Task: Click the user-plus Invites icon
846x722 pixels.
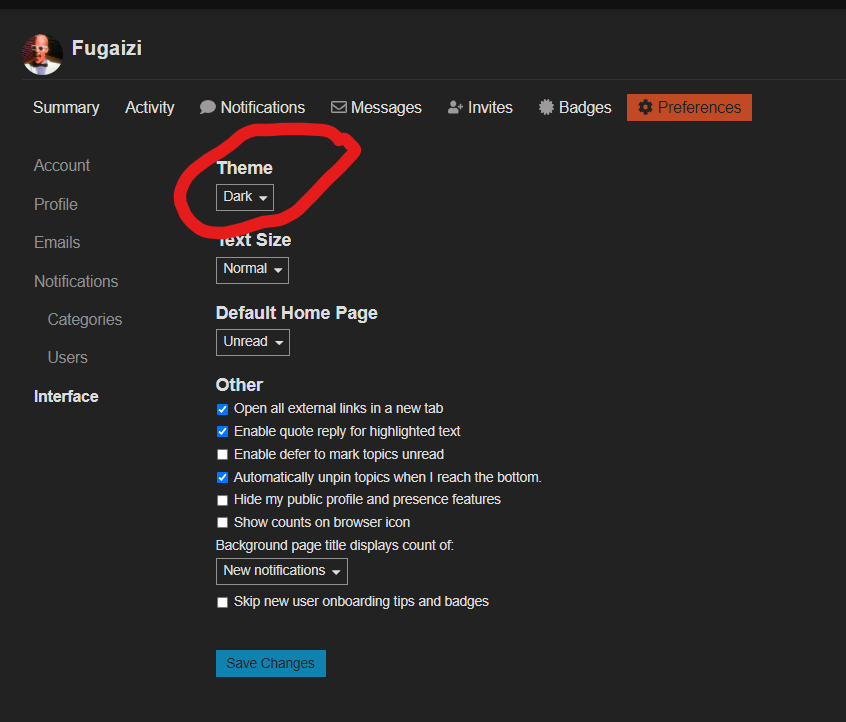Action: (455, 107)
